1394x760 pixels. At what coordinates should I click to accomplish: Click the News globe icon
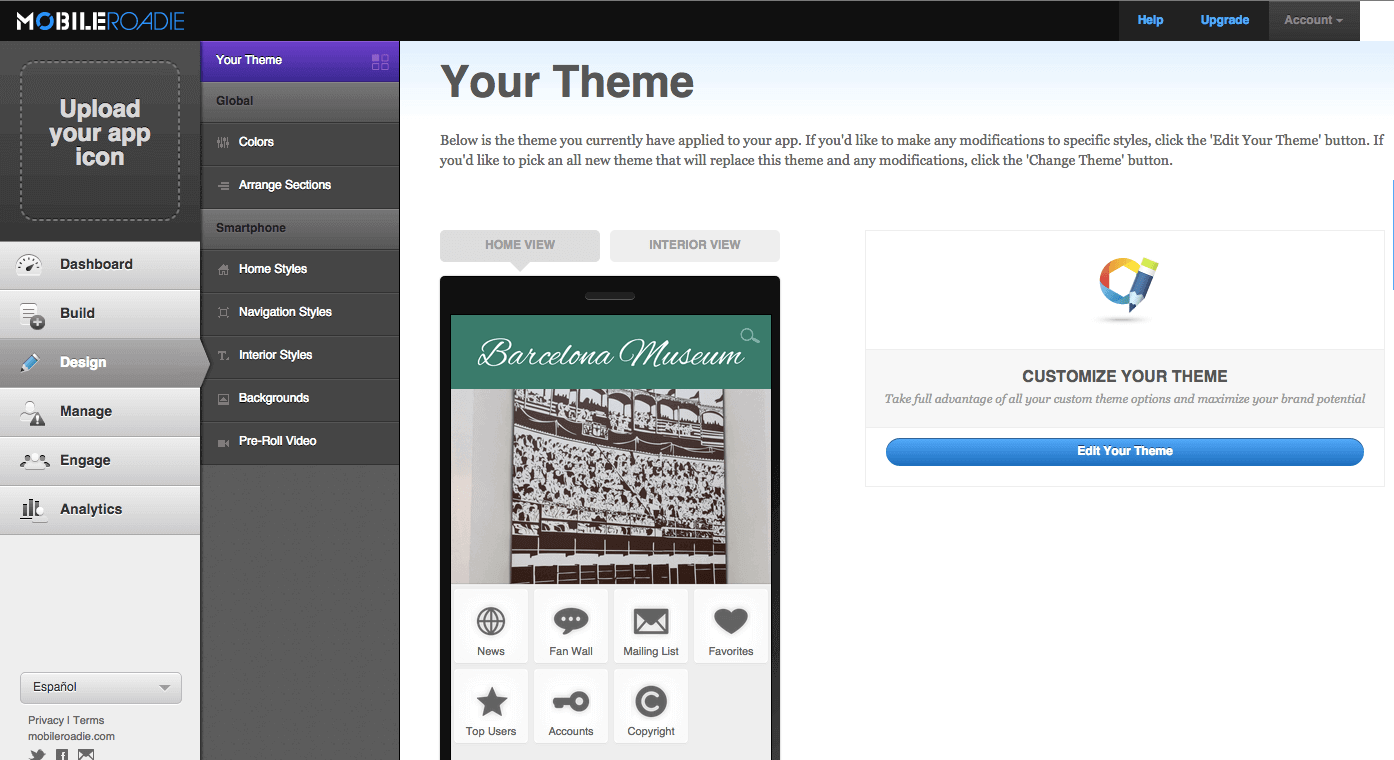[491, 622]
